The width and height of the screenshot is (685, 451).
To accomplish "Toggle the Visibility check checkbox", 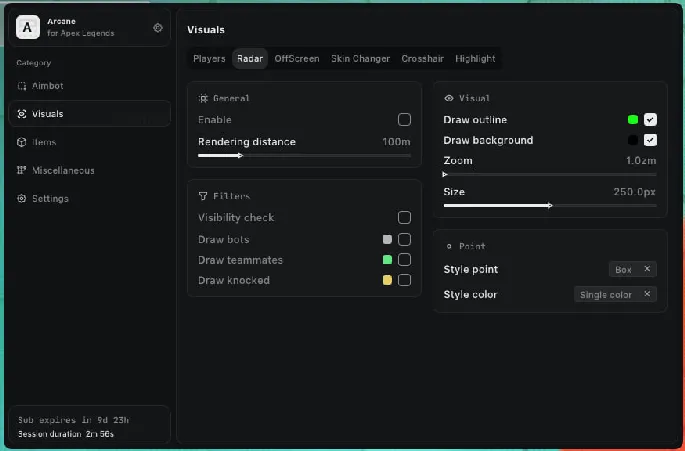I will [x=404, y=218].
